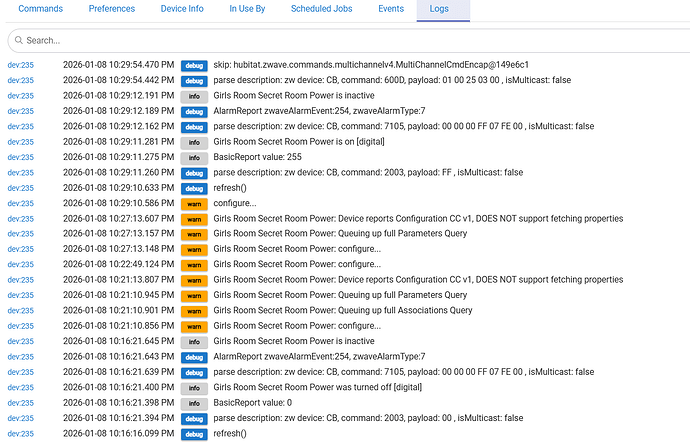Click dev:235 link beside BasicReport value: 255
The width and height of the screenshot is (690, 443).
point(20,157)
